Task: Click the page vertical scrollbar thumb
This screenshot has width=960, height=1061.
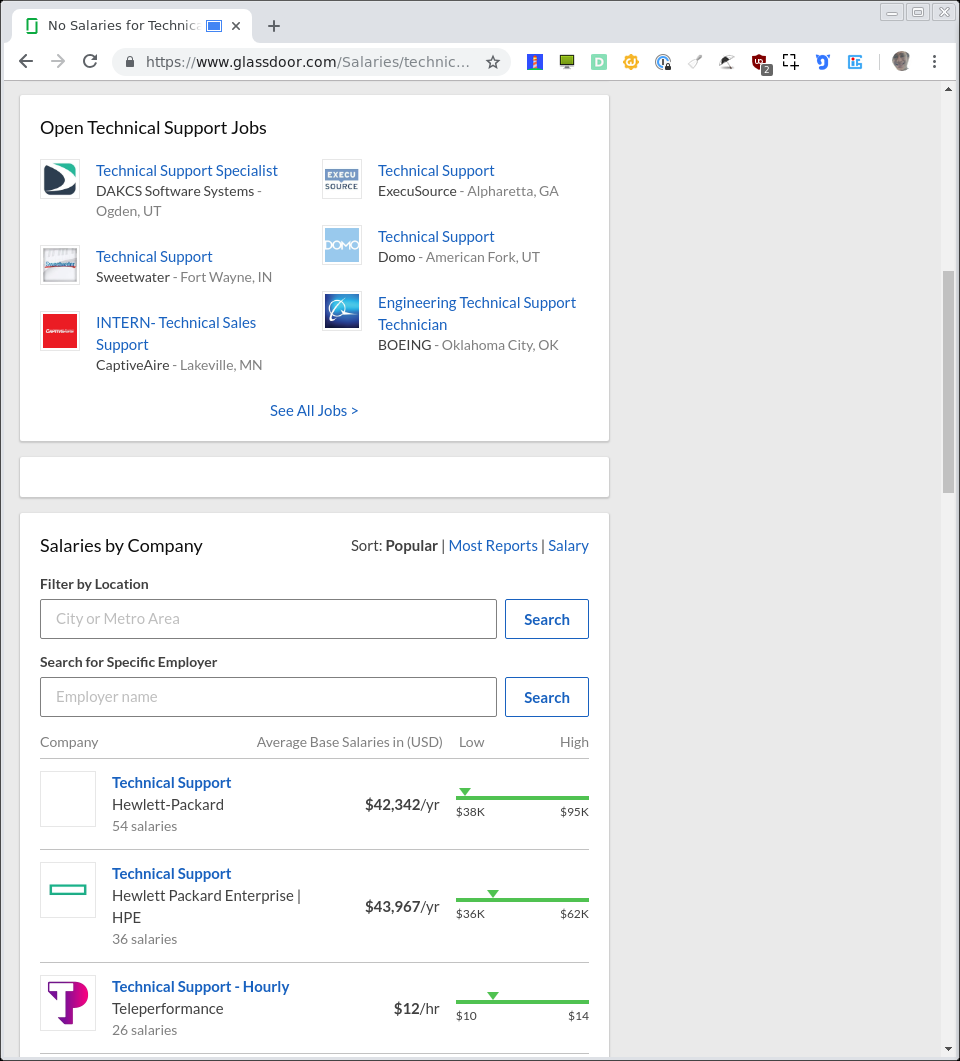Action: click(x=948, y=382)
